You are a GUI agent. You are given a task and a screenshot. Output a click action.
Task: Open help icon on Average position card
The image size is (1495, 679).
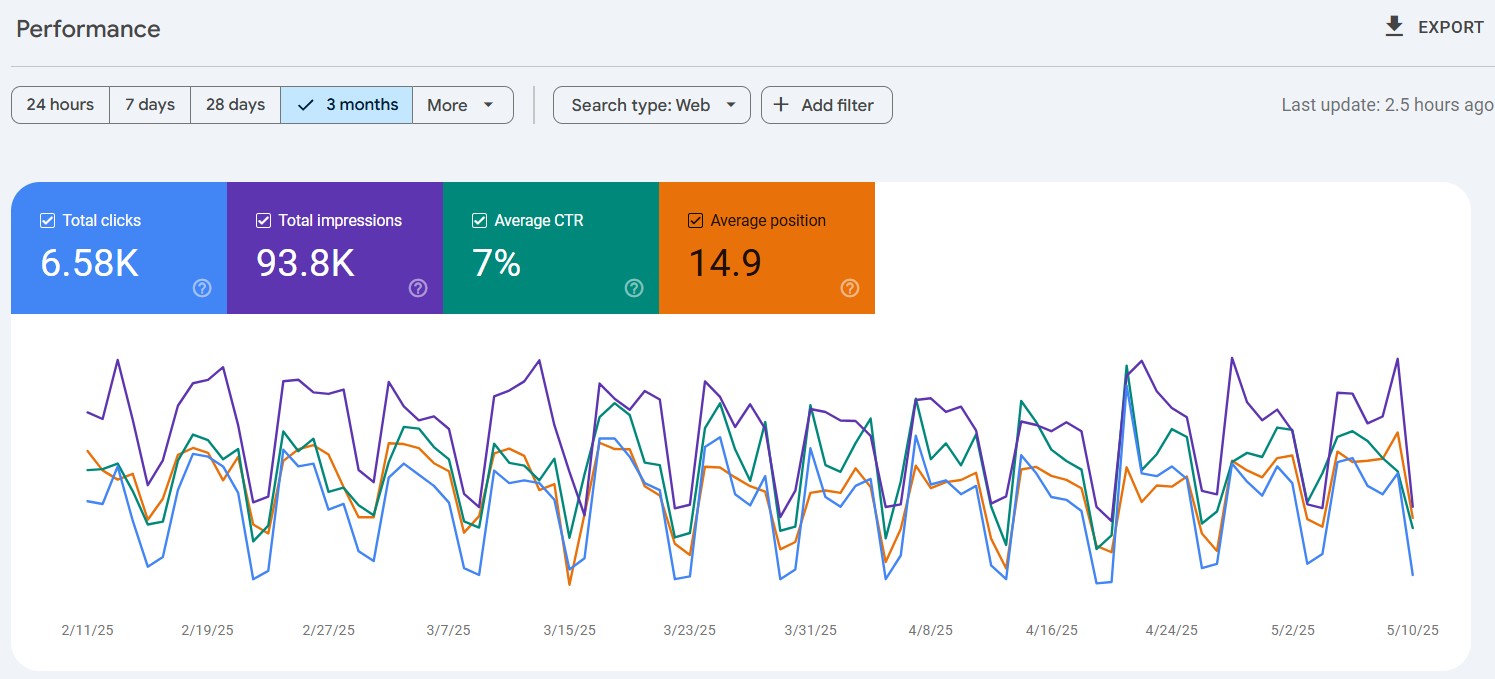(x=850, y=288)
